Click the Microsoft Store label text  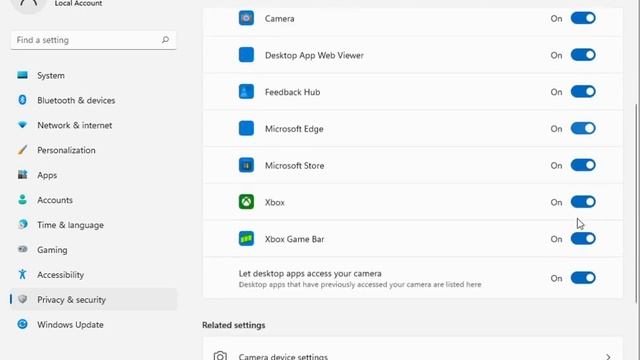(294, 165)
